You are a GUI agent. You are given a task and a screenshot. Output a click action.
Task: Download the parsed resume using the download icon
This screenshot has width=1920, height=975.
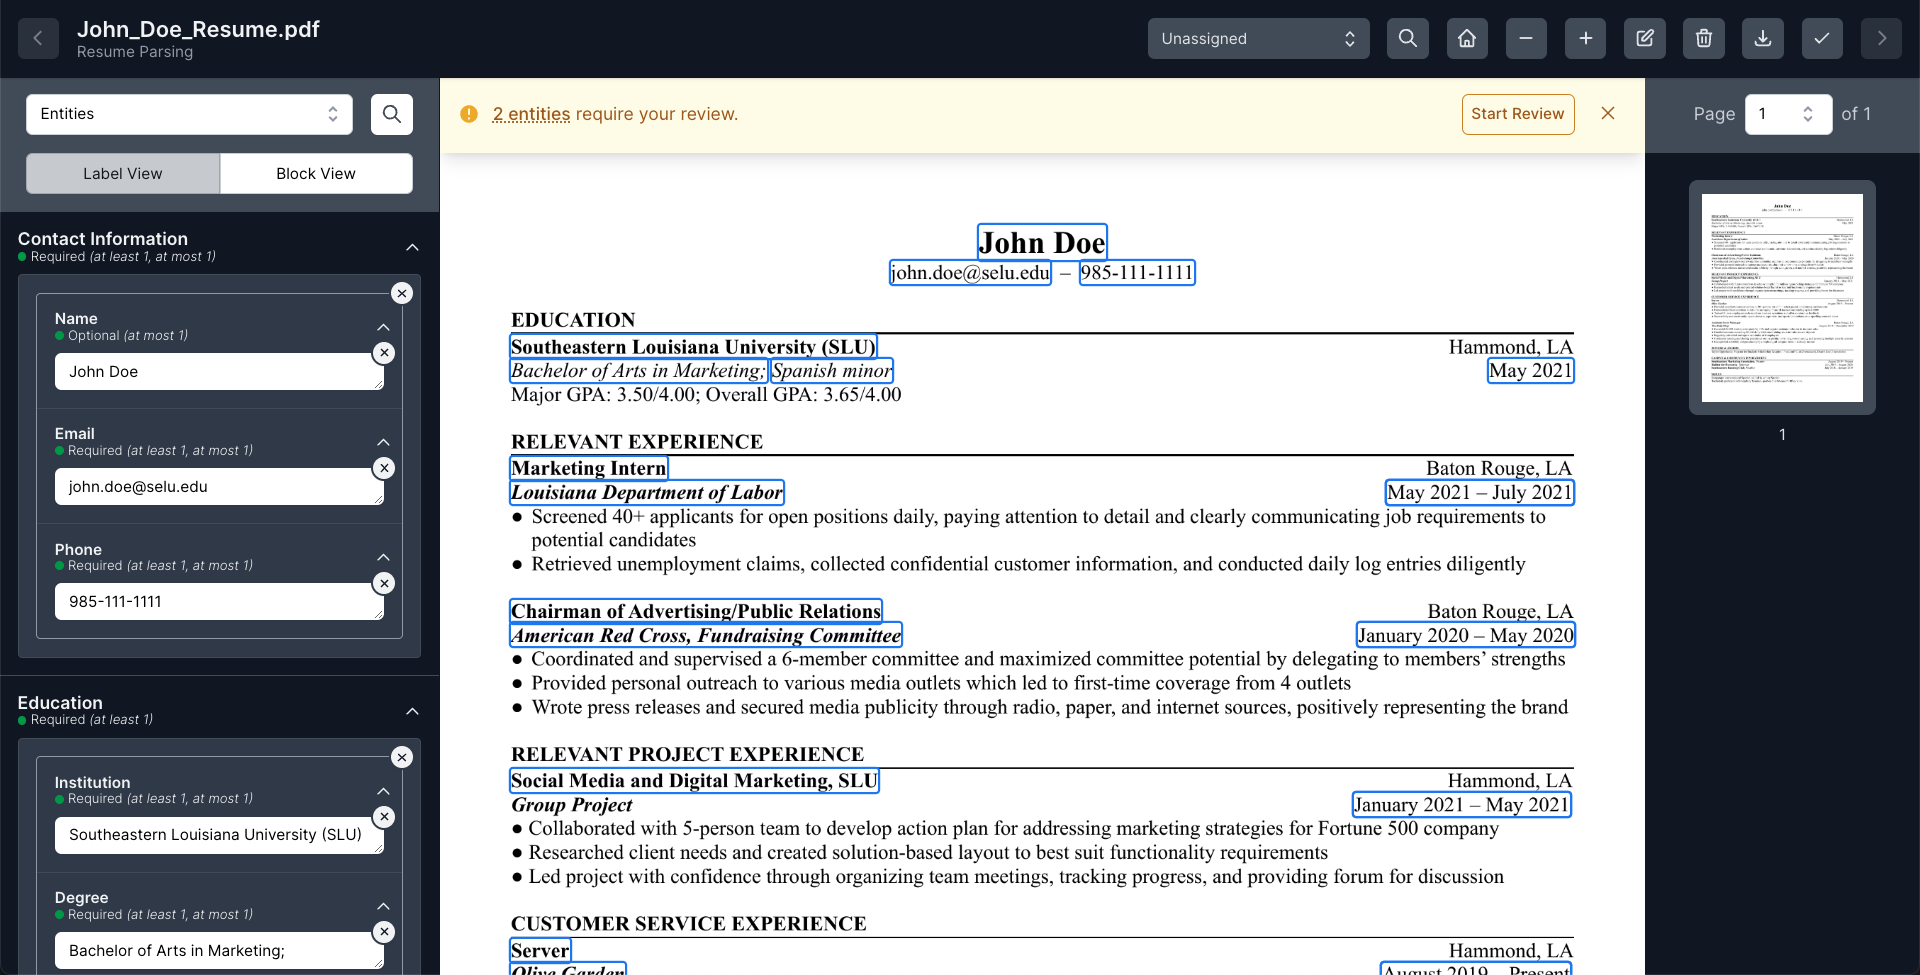[x=1762, y=38]
